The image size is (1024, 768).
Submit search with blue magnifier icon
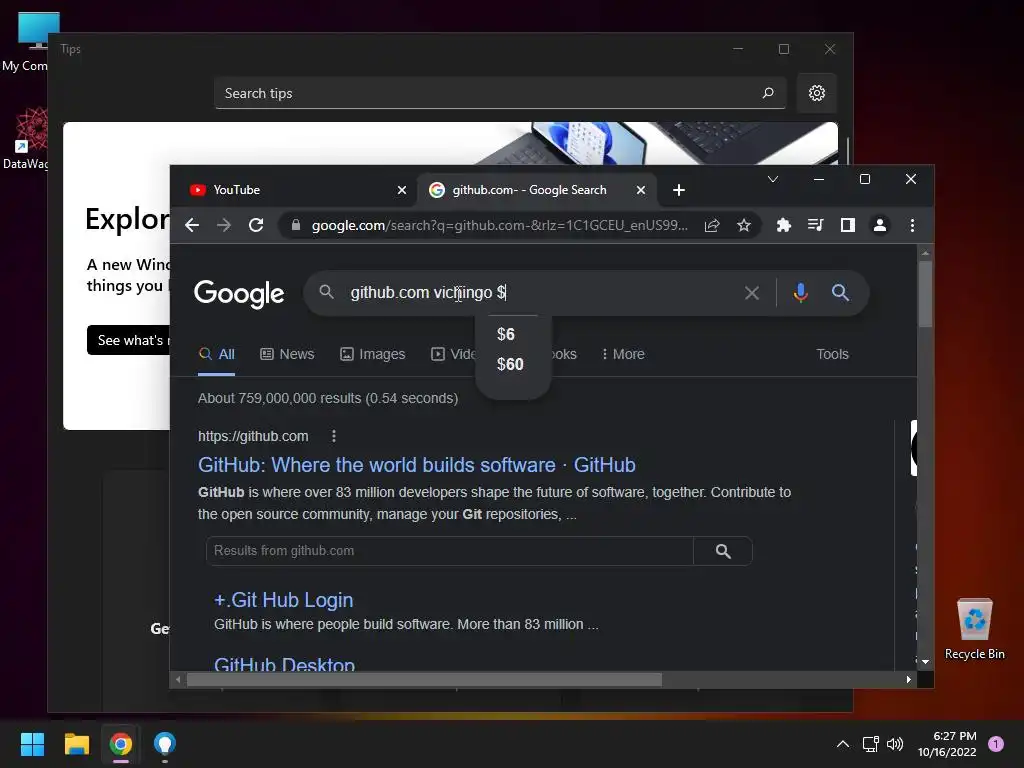[x=840, y=293]
